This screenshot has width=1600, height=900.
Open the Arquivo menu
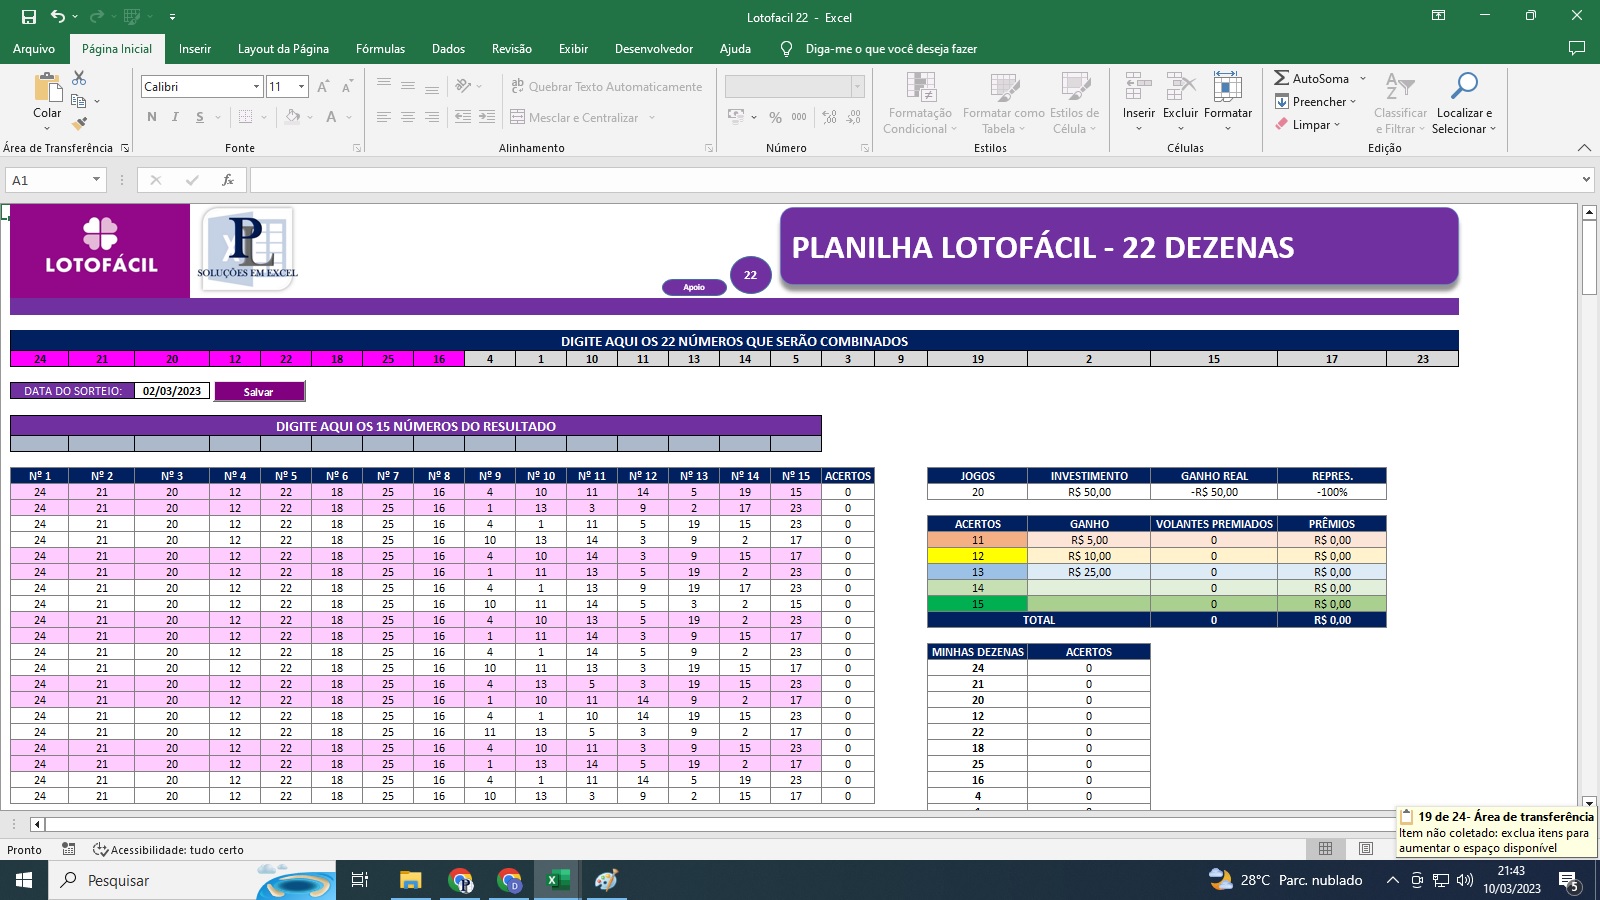point(34,49)
